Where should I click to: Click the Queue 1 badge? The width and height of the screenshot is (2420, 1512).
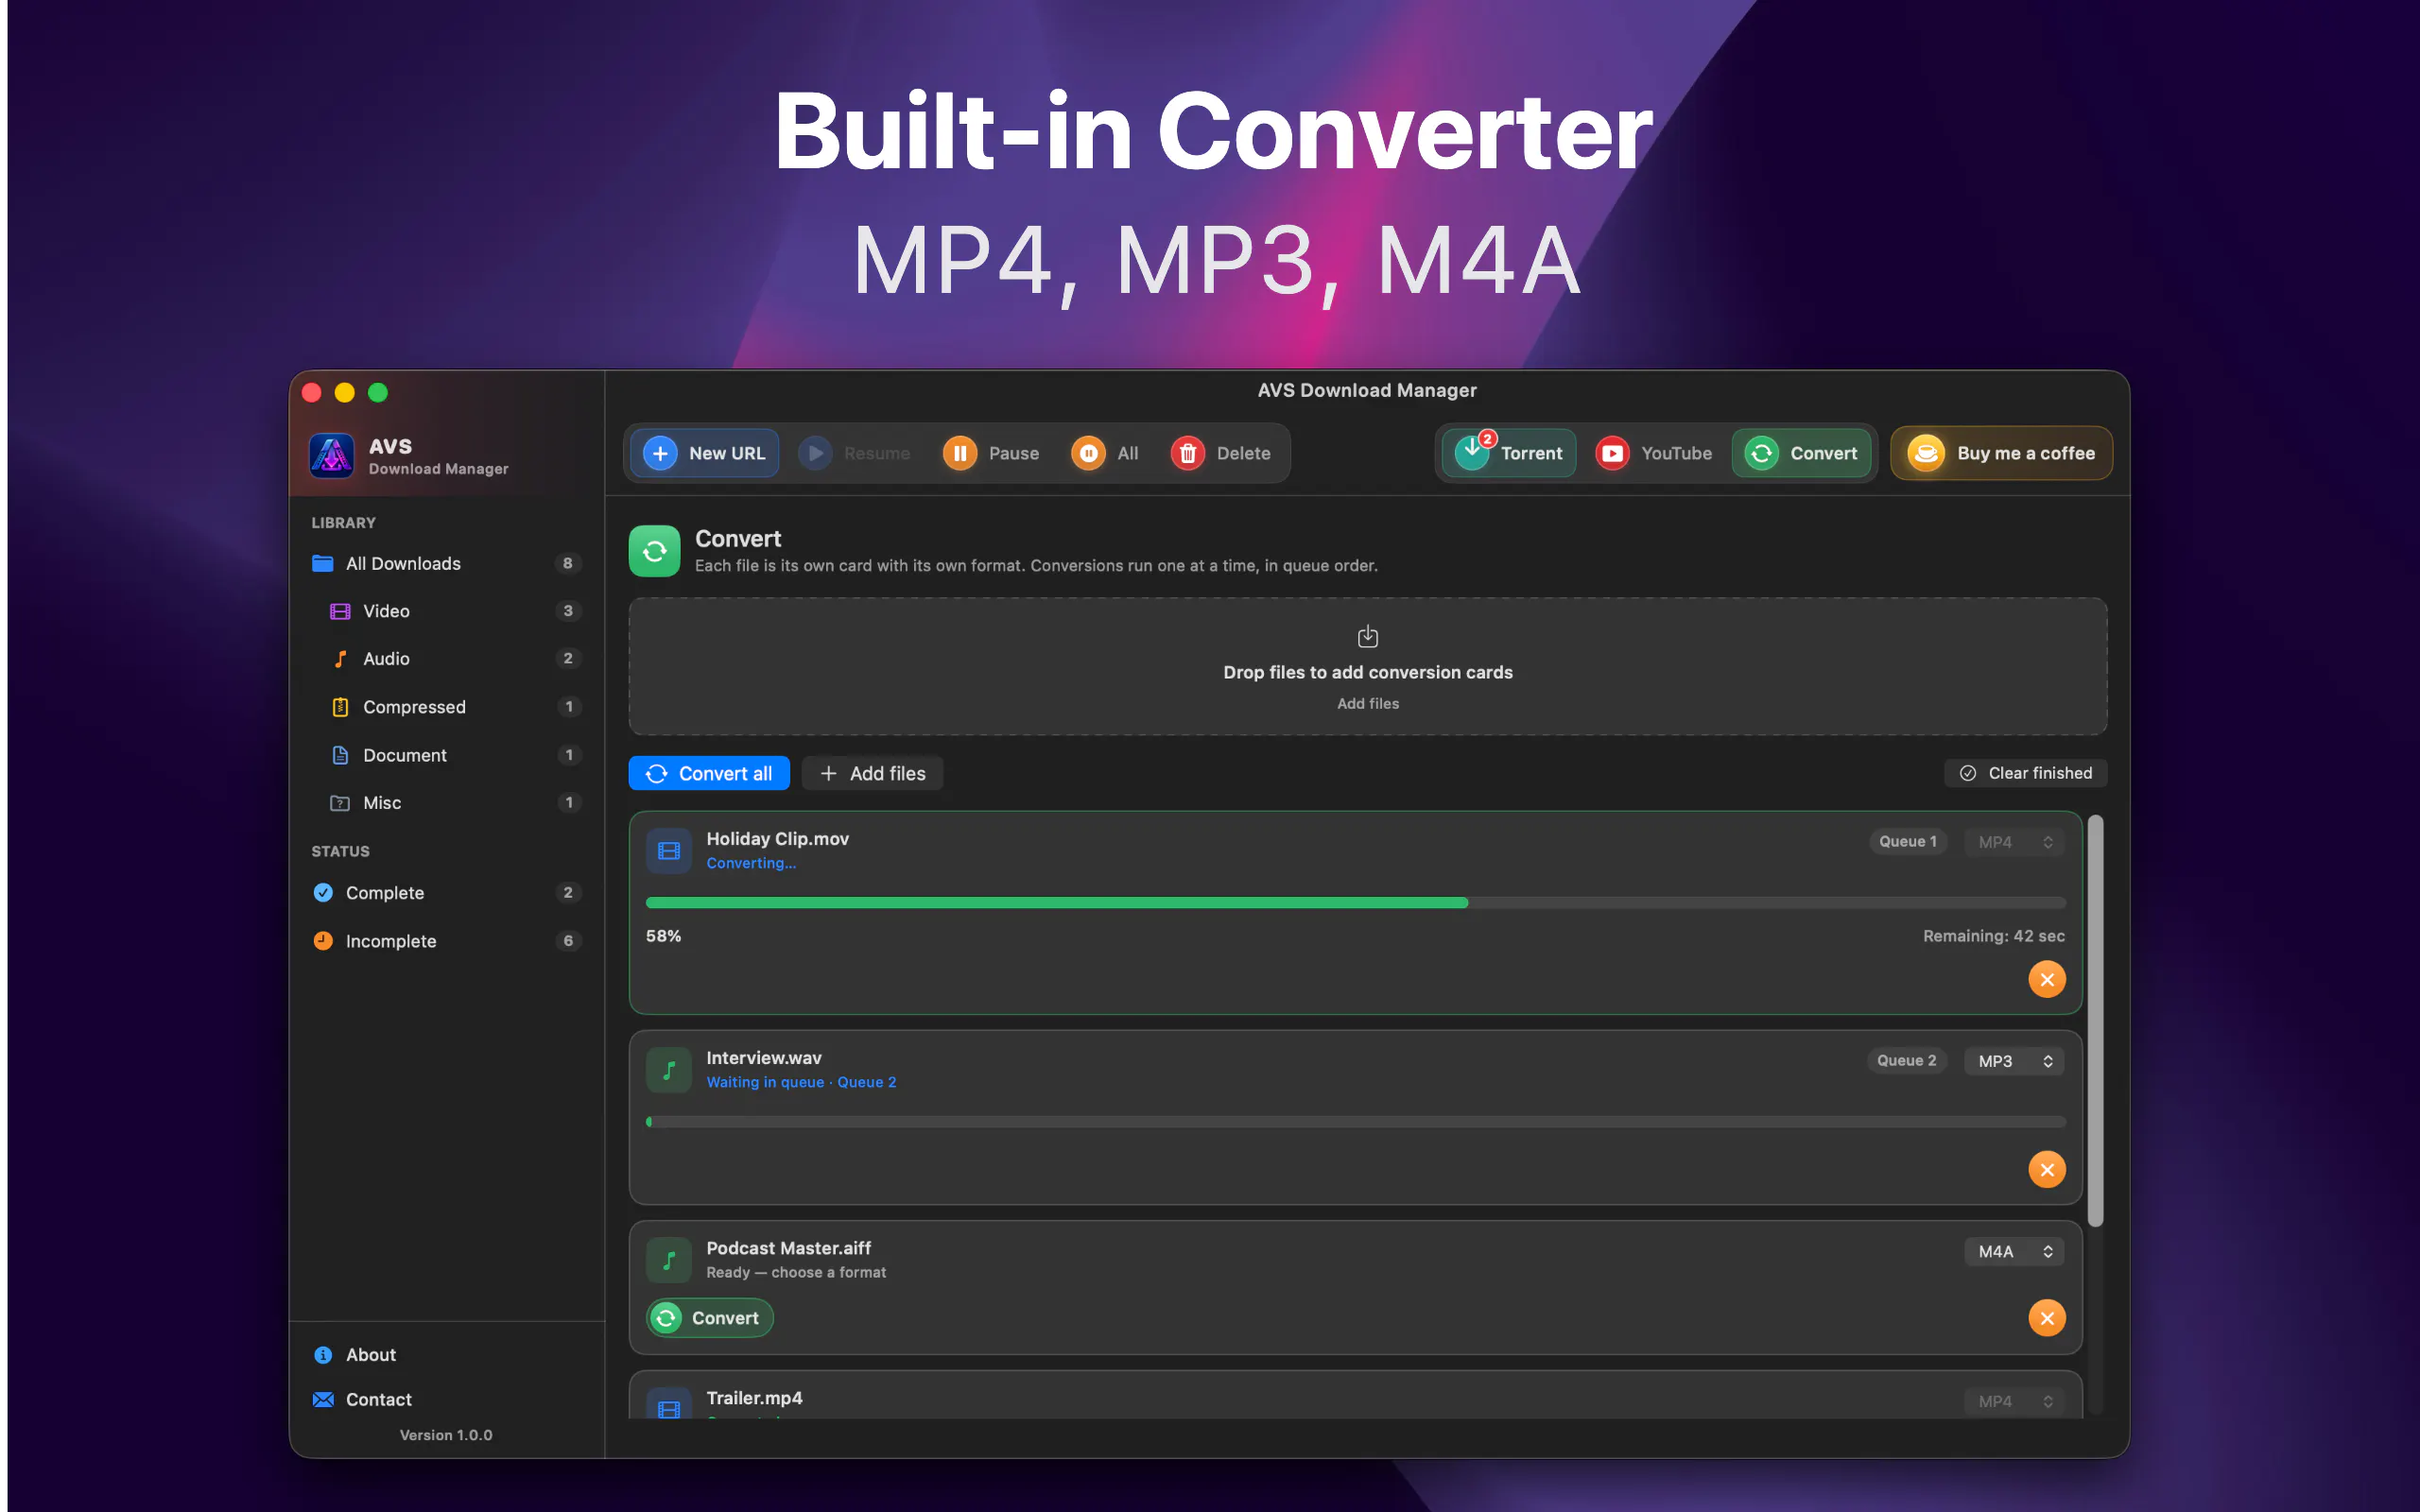pyautogui.click(x=1907, y=842)
